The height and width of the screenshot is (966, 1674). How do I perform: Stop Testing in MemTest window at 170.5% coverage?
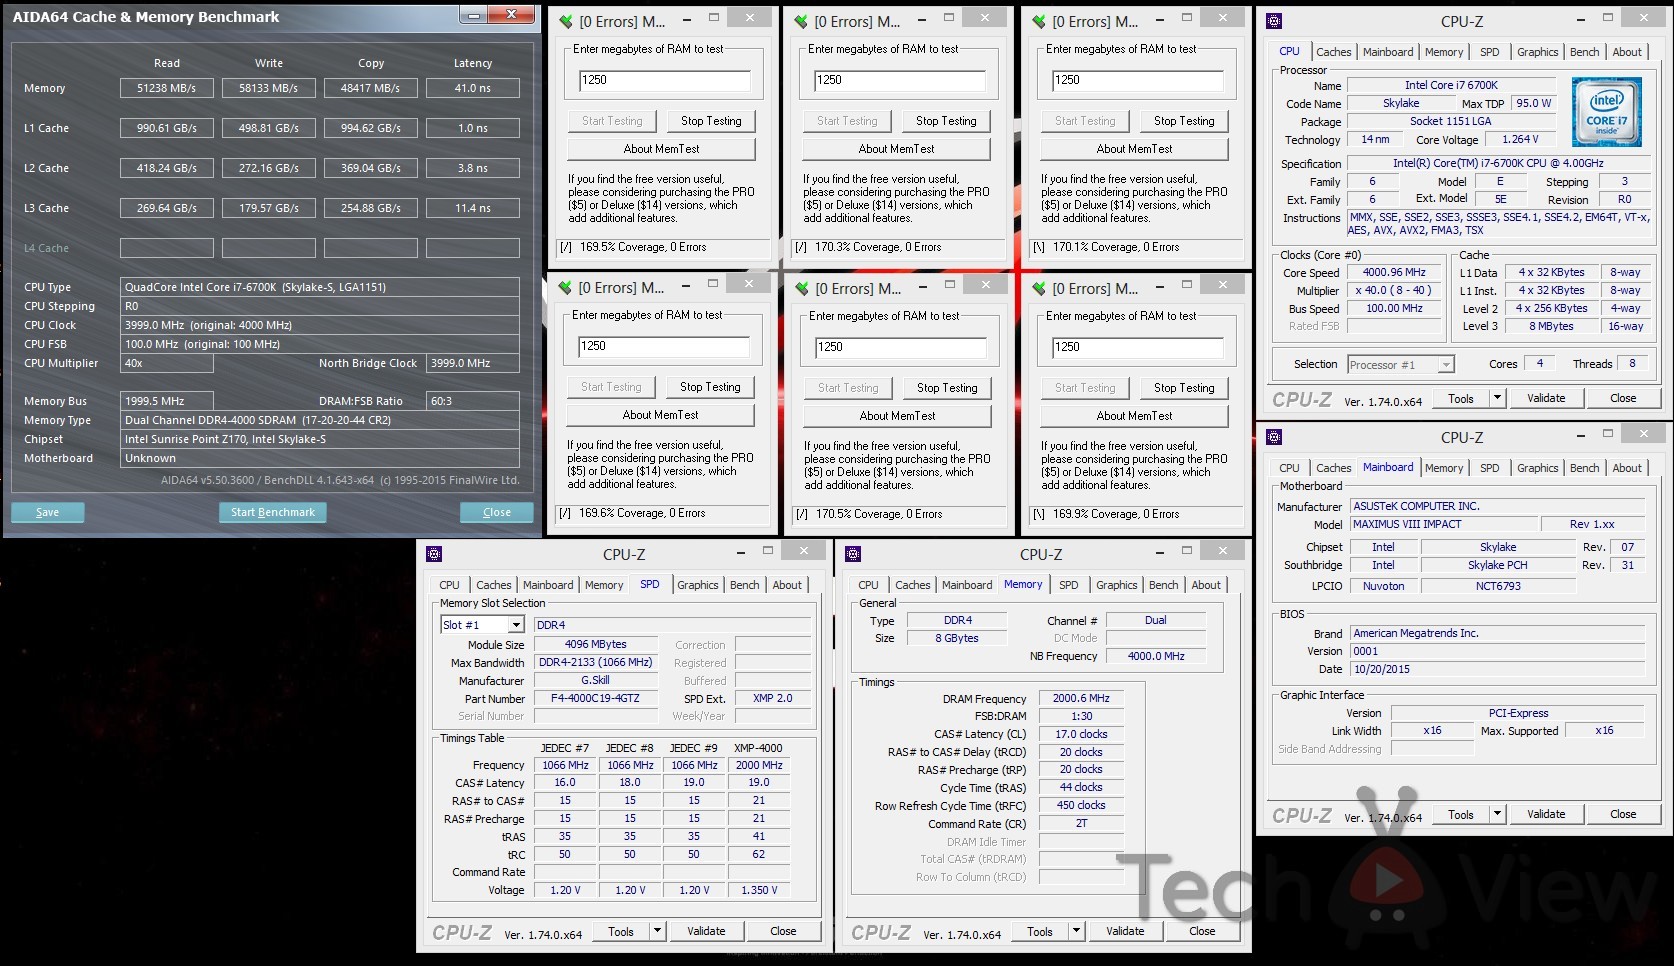pyautogui.click(x=947, y=388)
